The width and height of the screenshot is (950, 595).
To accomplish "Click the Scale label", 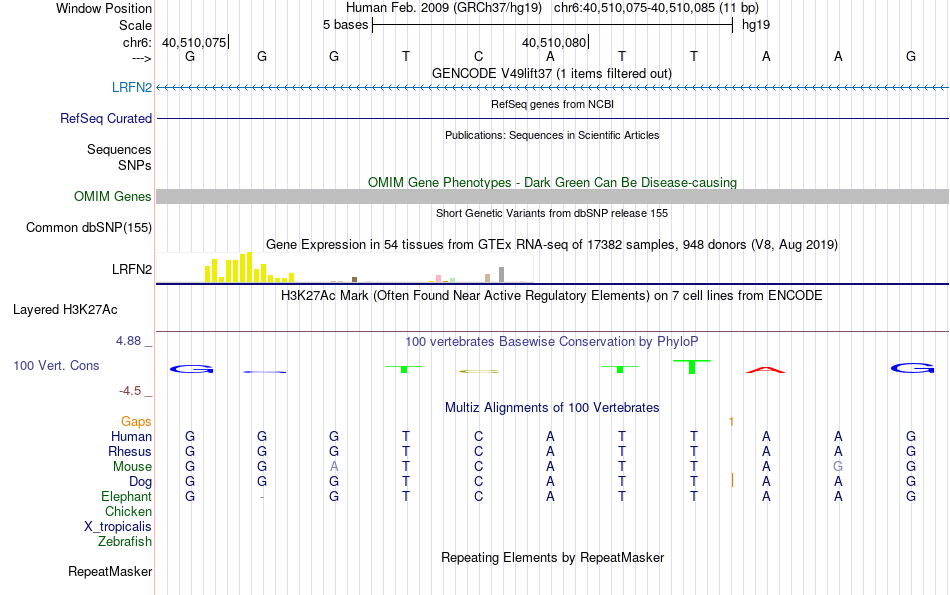I will click(135, 25).
